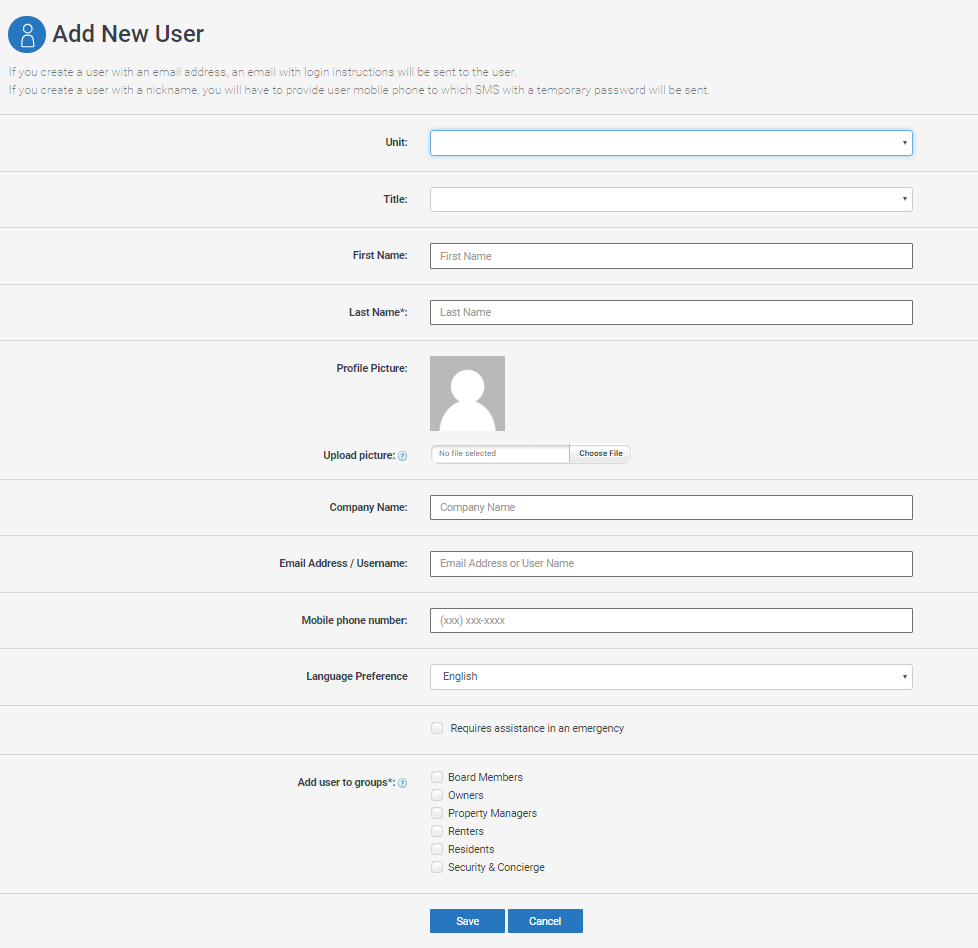Image resolution: width=978 pixels, height=948 pixels.
Task: Tick the Residents group checkbox
Action: pyautogui.click(x=437, y=849)
